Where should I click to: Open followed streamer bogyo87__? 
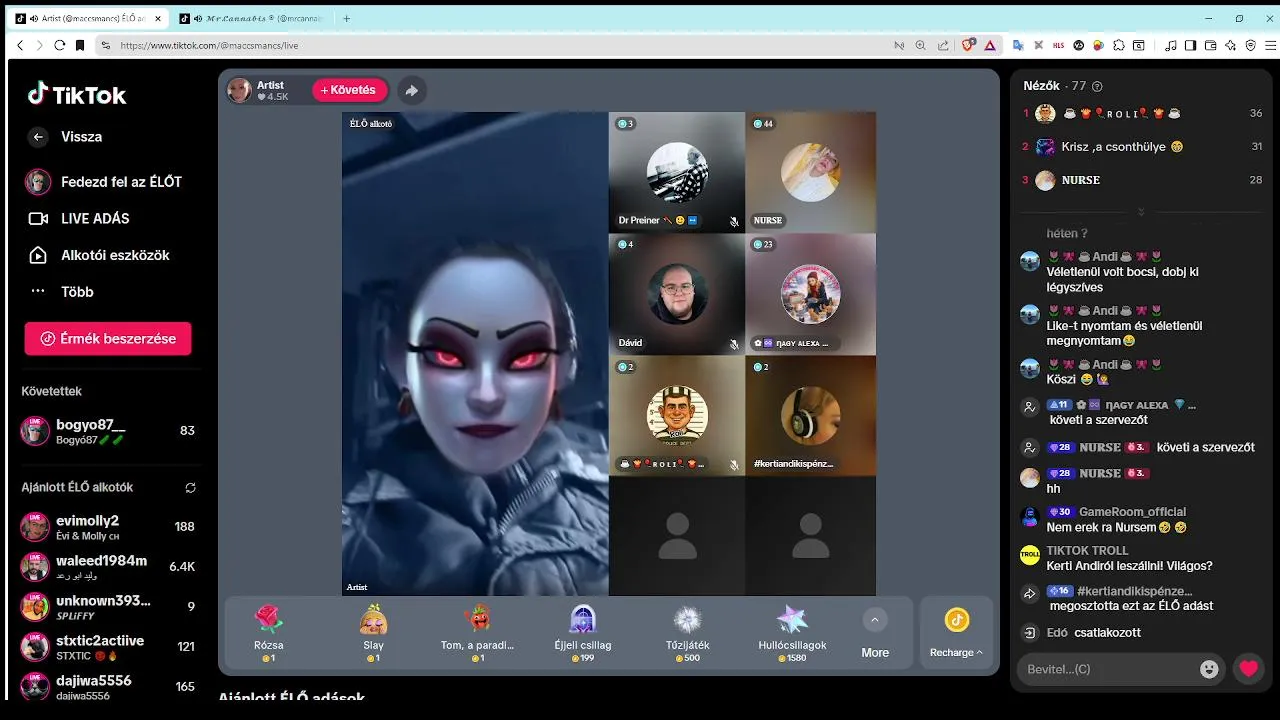pos(108,431)
